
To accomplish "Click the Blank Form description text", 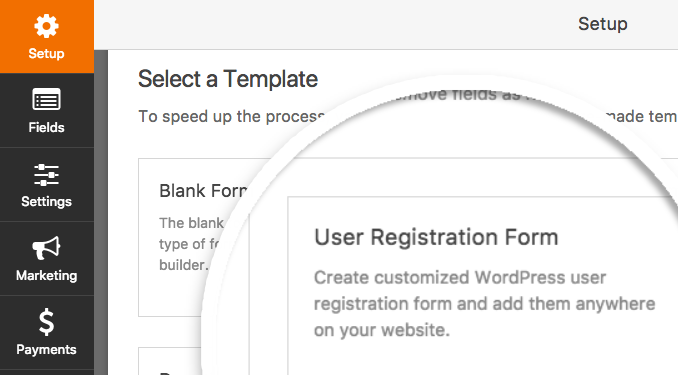I will 190,244.
